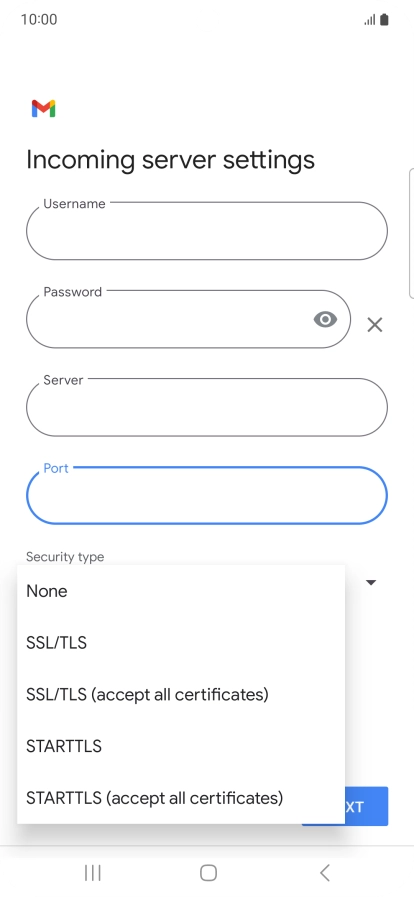Go to home screen via home icon
Viewport: 414px width, 897px height.
(208, 872)
